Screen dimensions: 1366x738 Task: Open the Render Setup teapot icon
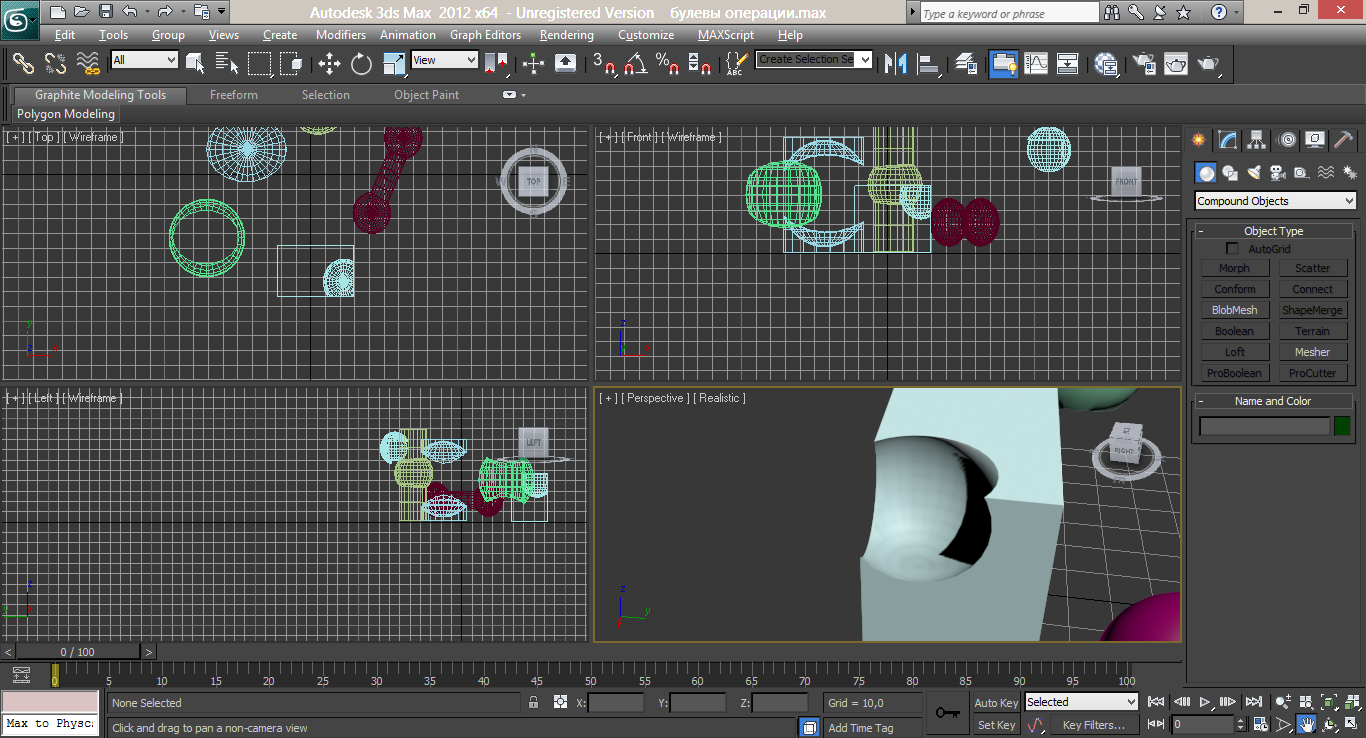1144,63
